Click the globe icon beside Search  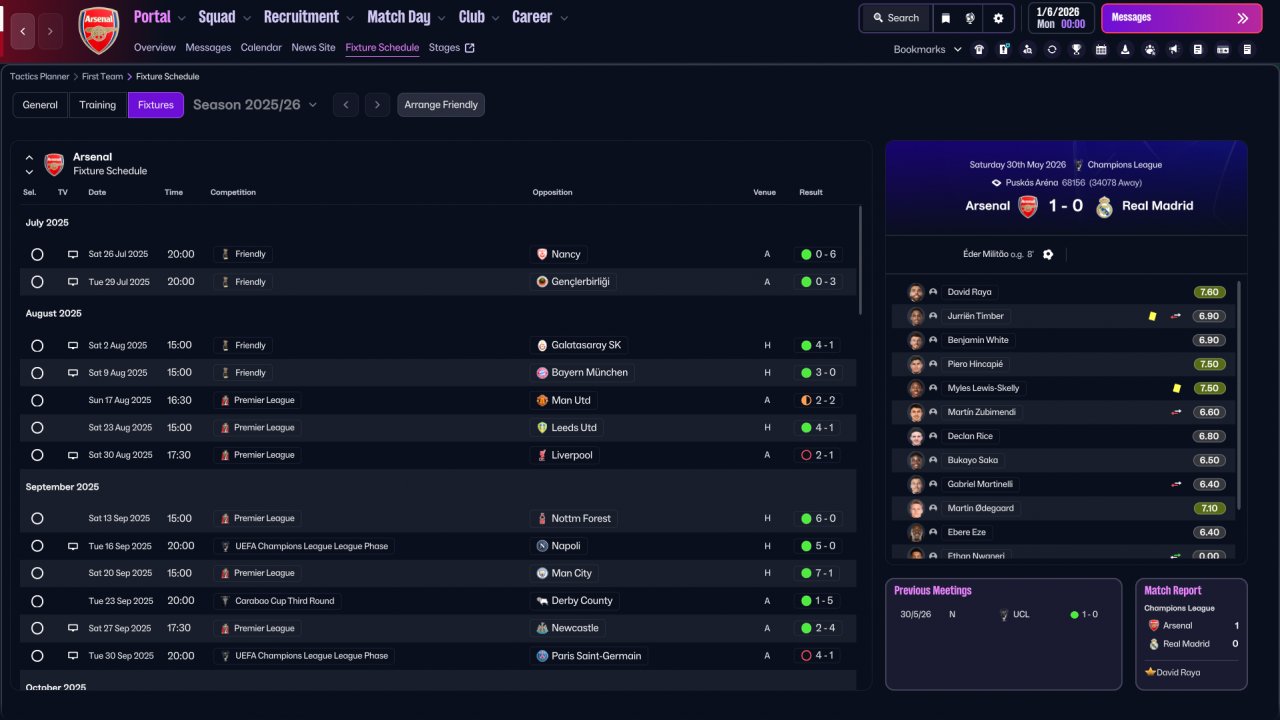970,18
